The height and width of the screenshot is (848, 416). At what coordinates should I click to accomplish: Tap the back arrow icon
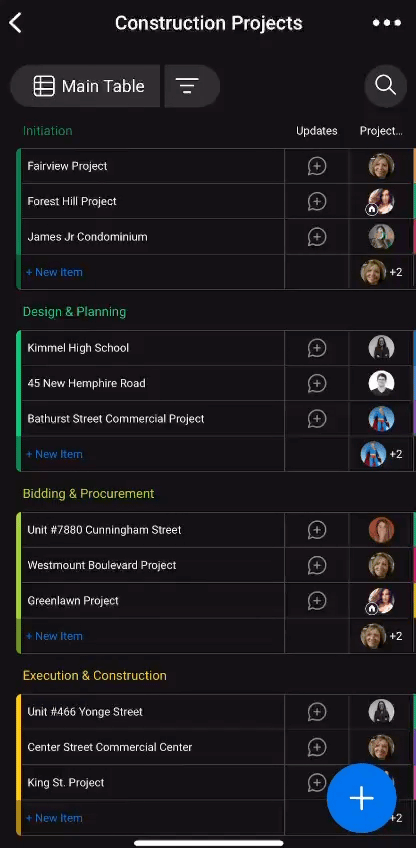pyautogui.click(x=16, y=23)
